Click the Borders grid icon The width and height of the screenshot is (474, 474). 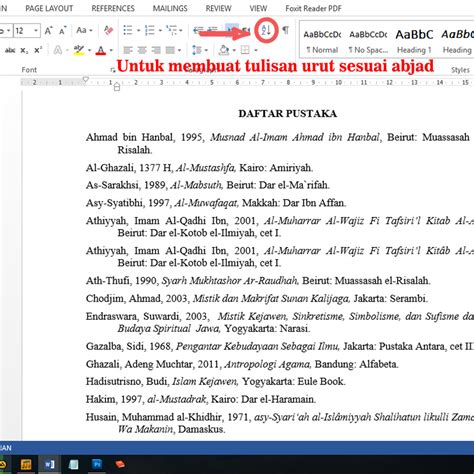[245, 50]
